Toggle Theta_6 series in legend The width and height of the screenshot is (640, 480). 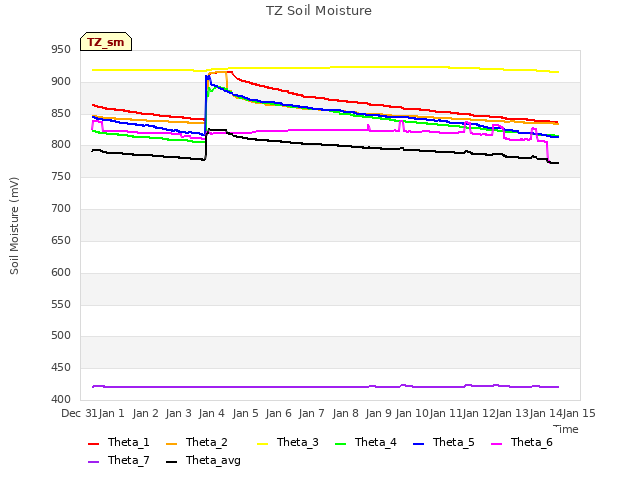522,442
